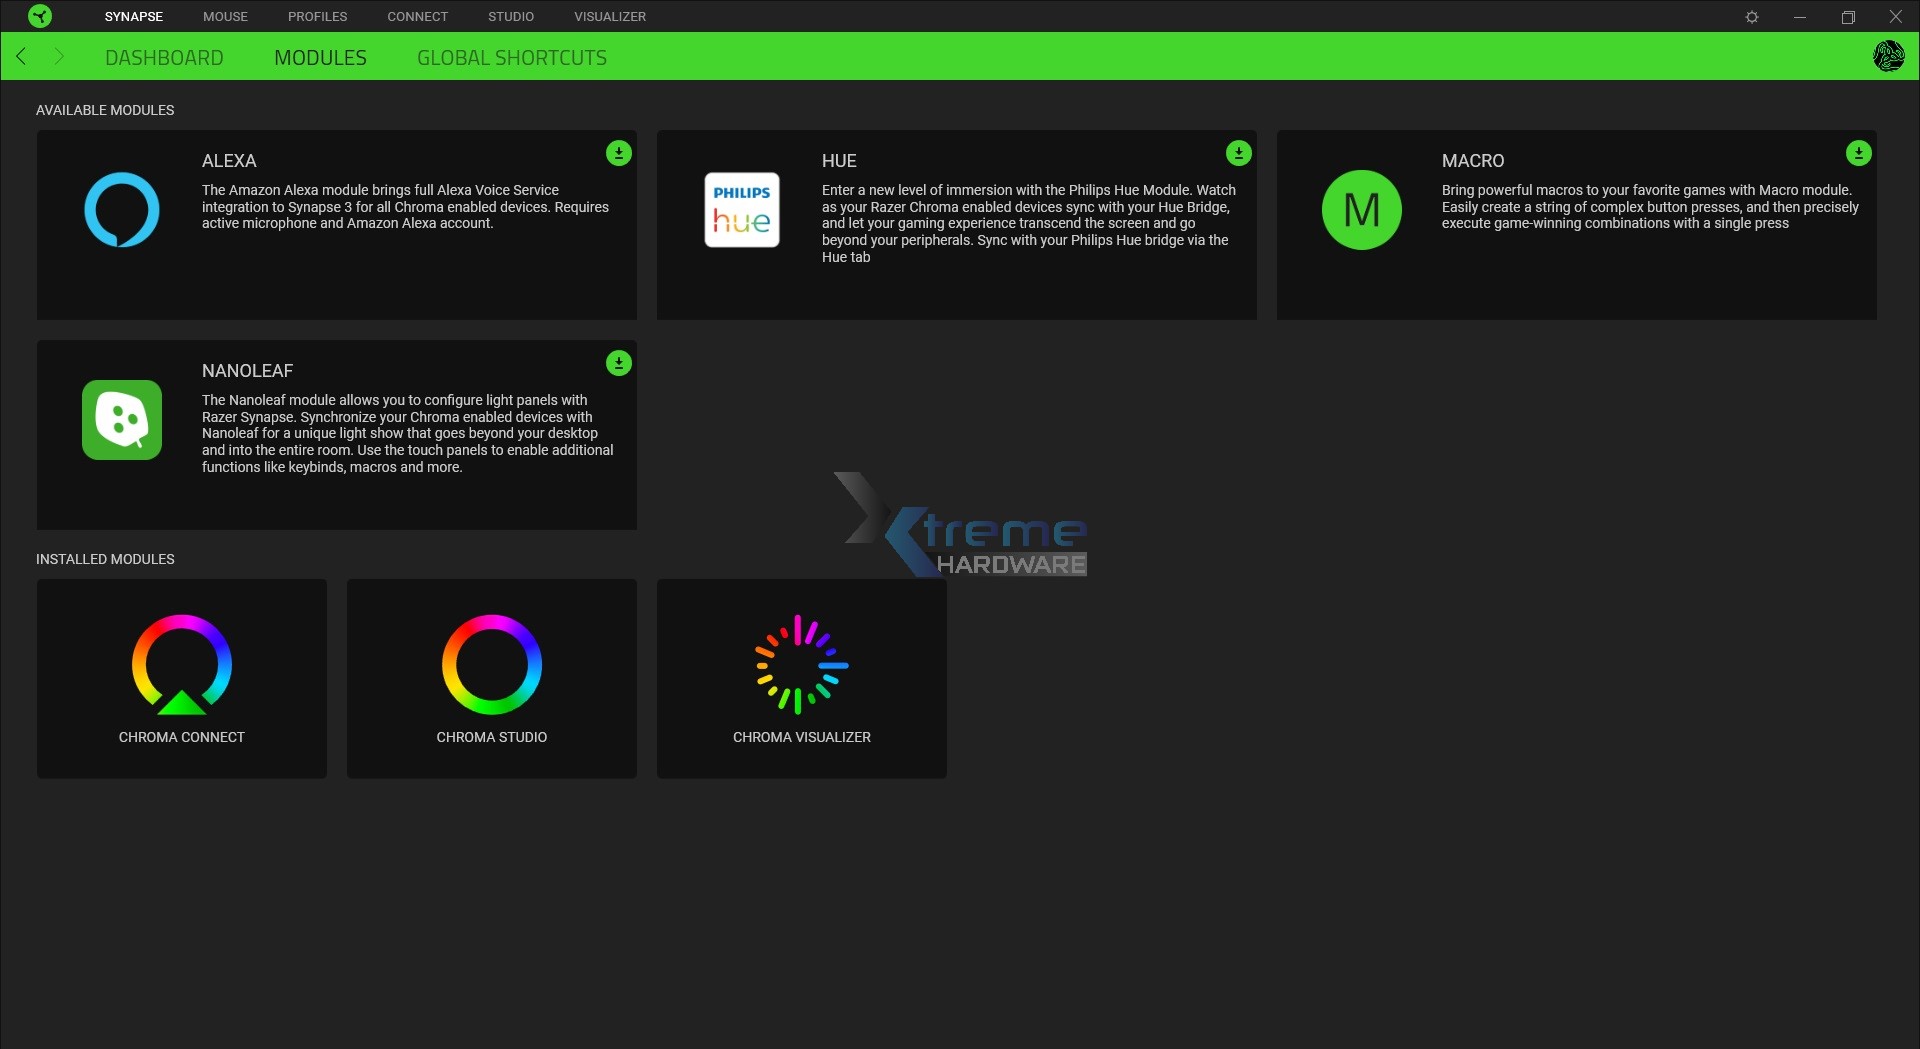
Task: Open the Chroma Connect module
Action: click(x=182, y=678)
